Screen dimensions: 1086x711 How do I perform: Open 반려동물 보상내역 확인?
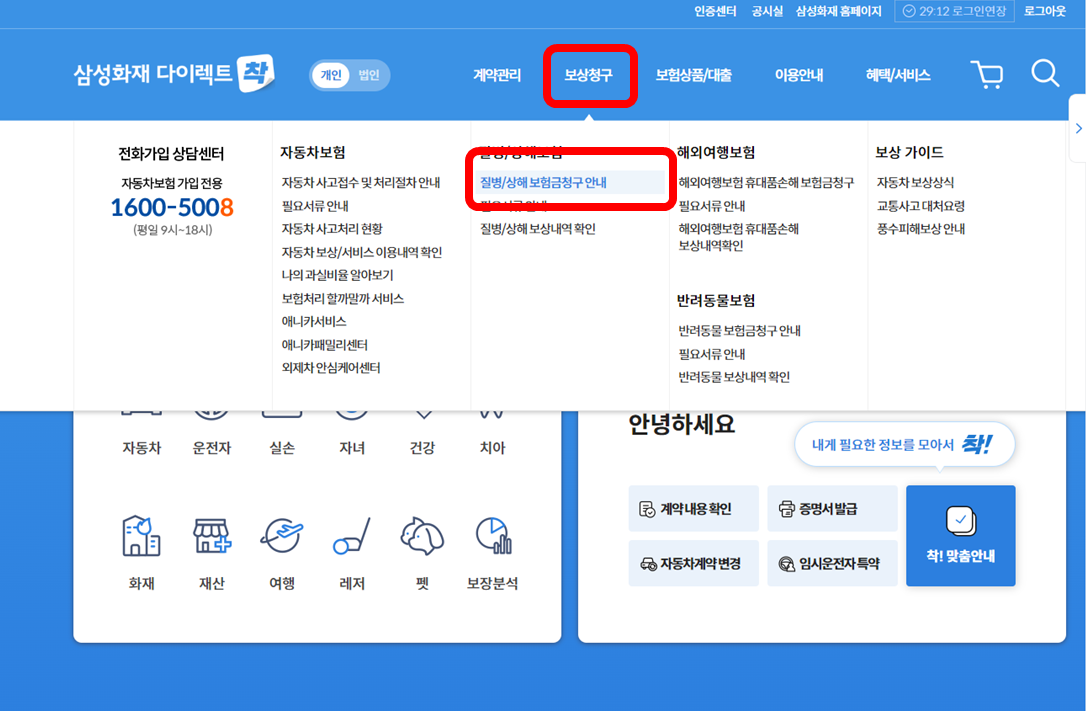point(734,377)
